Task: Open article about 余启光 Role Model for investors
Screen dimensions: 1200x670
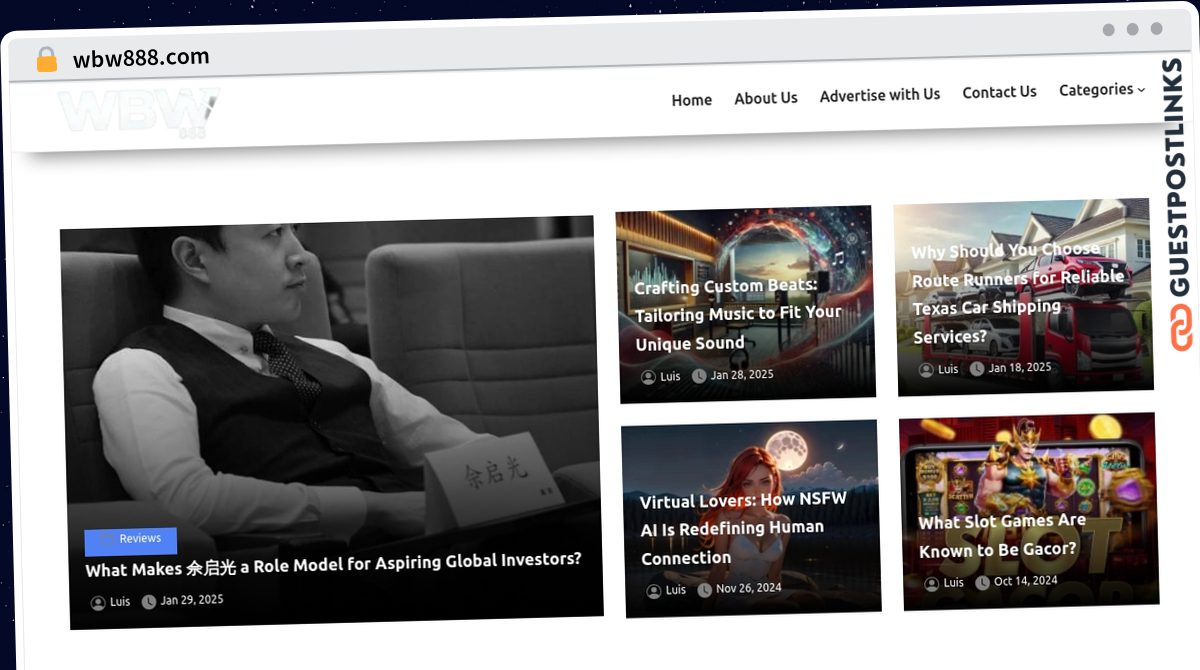Action: (333, 565)
